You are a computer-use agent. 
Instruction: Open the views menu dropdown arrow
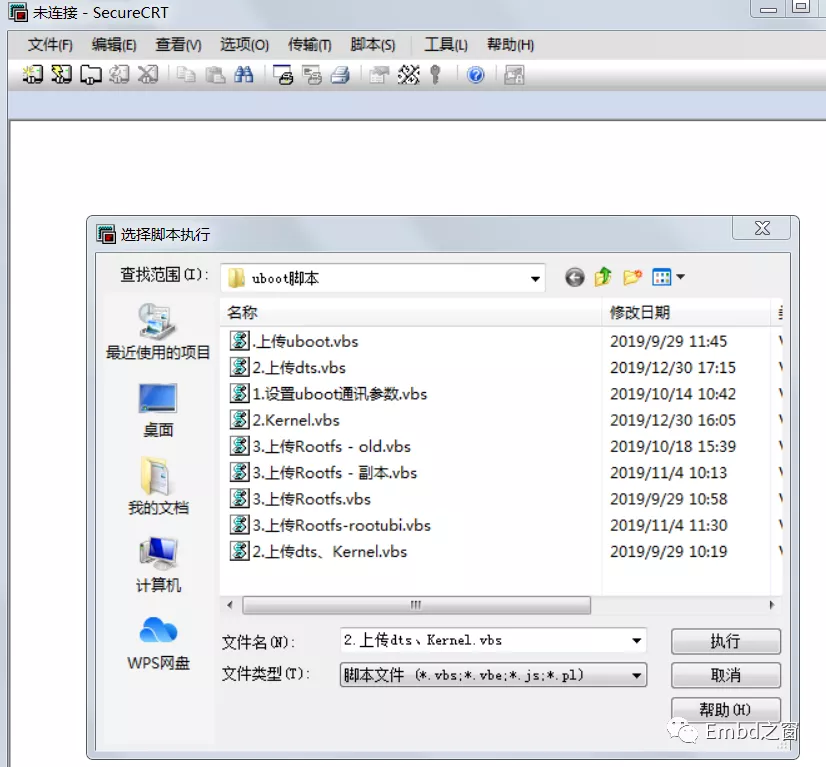[x=678, y=278]
